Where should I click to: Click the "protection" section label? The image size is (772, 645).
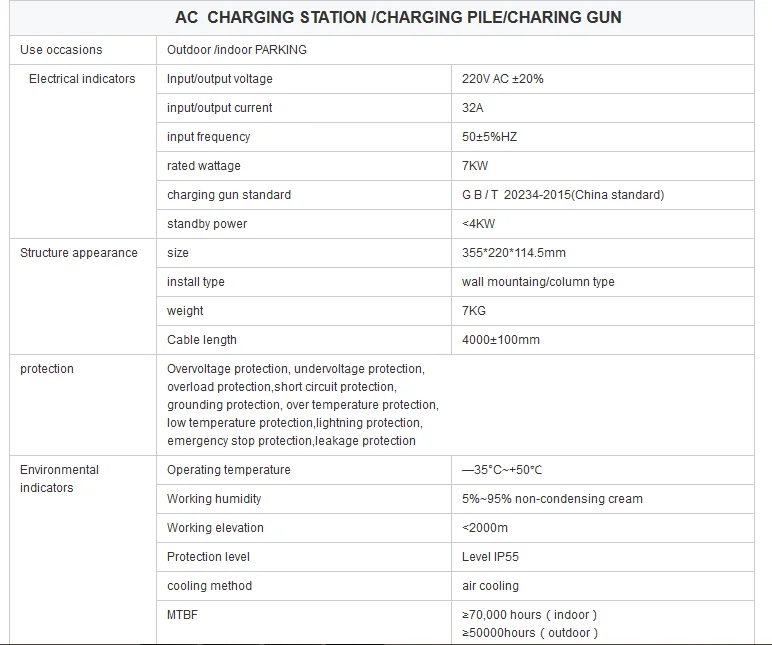[x=47, y=369]
